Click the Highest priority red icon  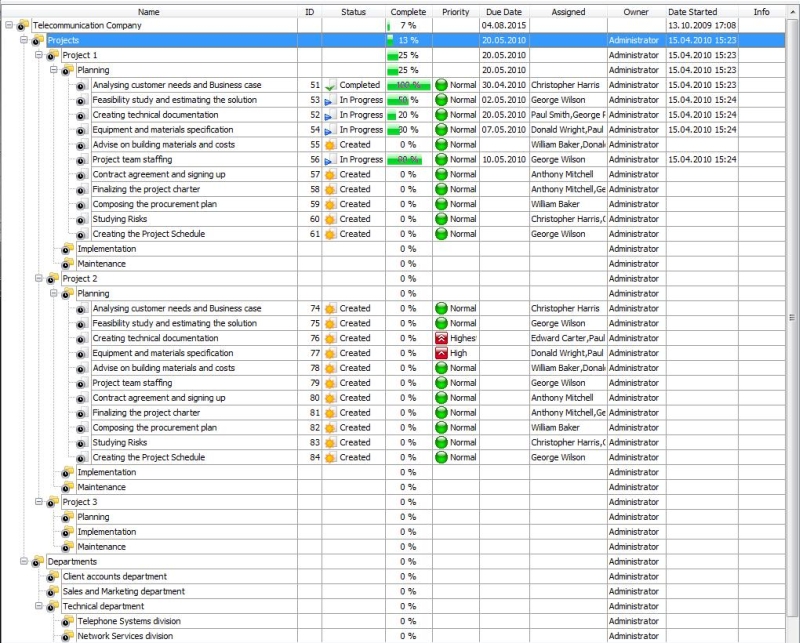pos(441,338)
